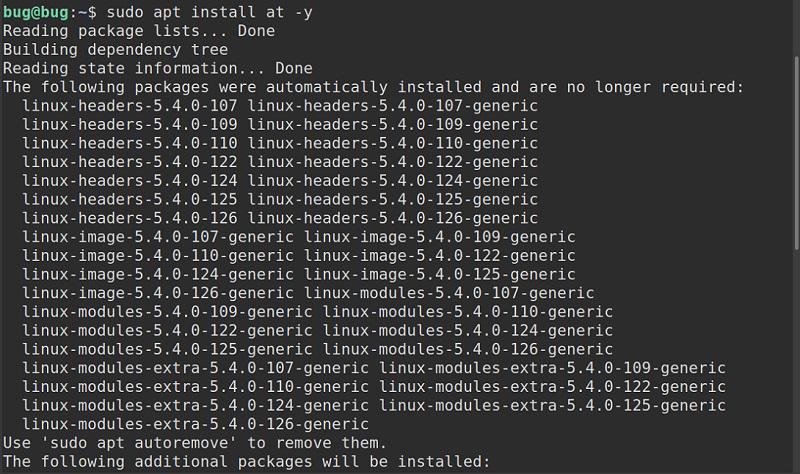Click 'linux-headers-5.4.0-107-generic' package name
This screenshot has height=474, width=800.
(393, 106)
